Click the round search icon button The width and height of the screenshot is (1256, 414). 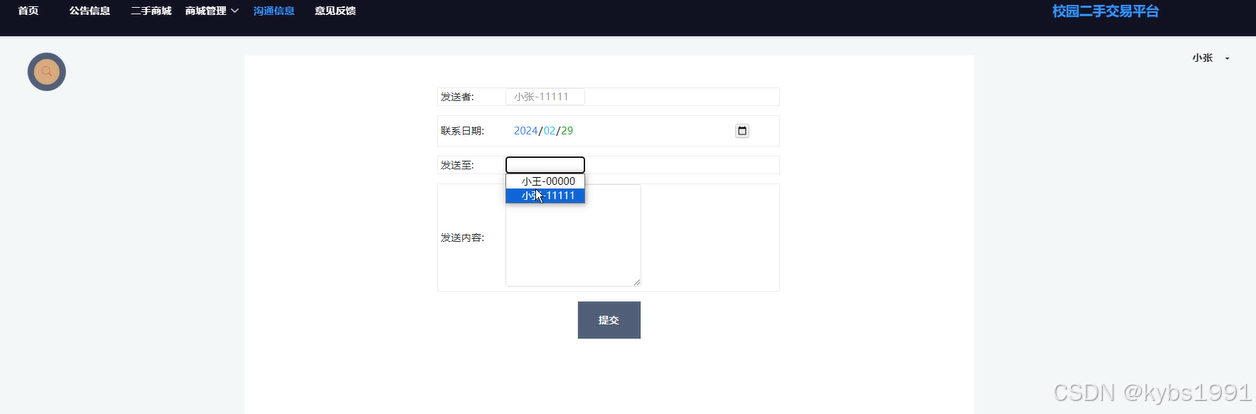tap(46, 72)
